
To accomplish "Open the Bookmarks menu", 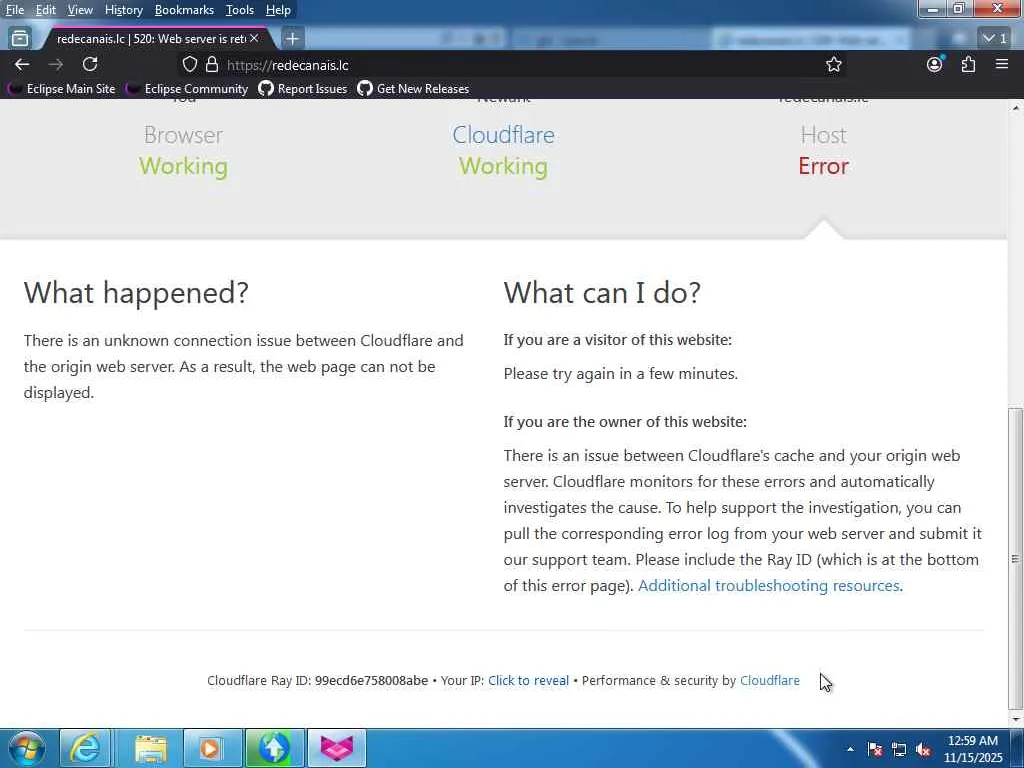I will tap(184, 10).
